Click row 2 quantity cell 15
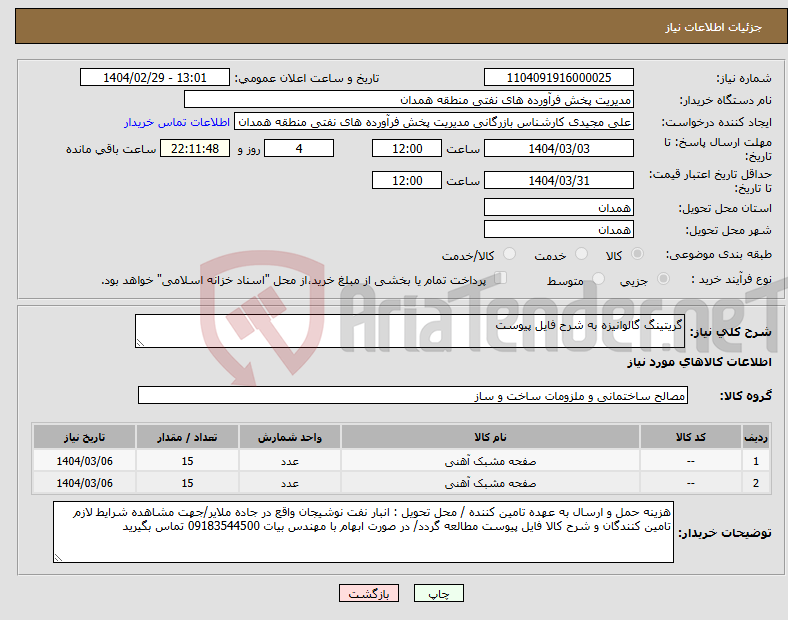 187,483
